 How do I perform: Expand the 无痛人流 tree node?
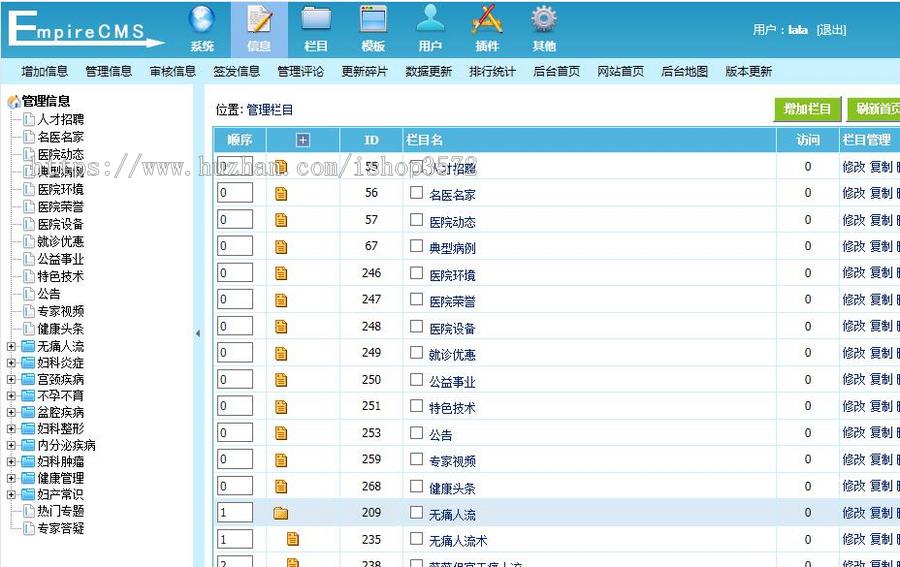[x=11, y=347]
